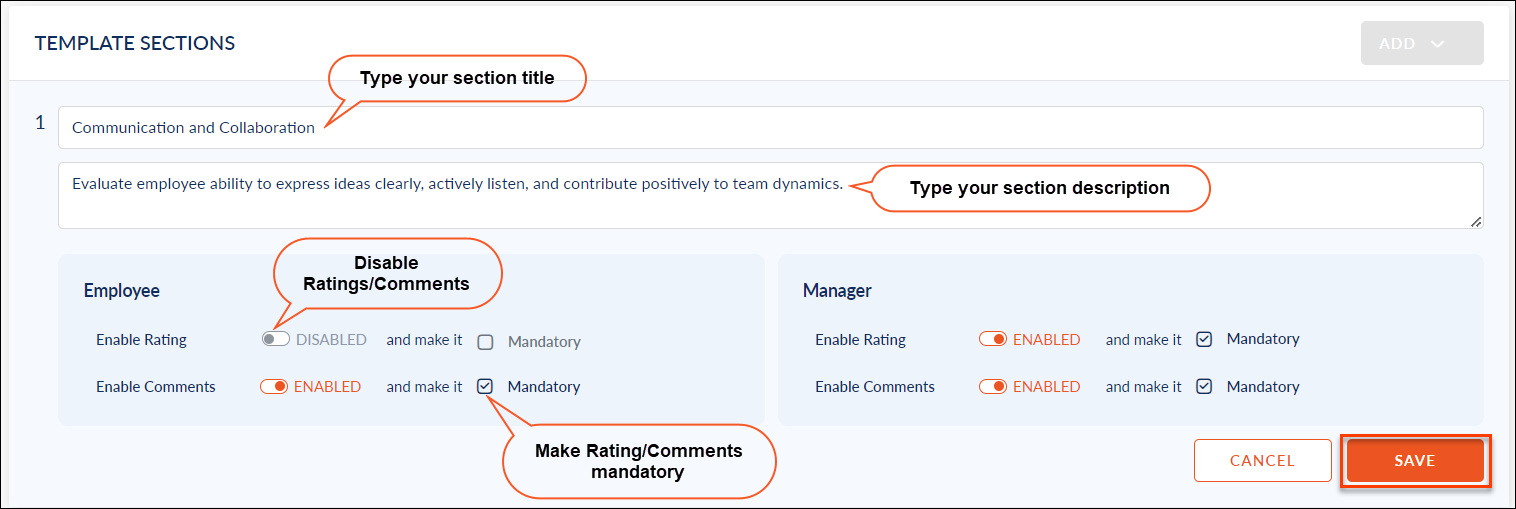Viewport: 1516px width, 509px height.
Task: Toggle Employee Enable Comments switch
Action: [274, 386]
